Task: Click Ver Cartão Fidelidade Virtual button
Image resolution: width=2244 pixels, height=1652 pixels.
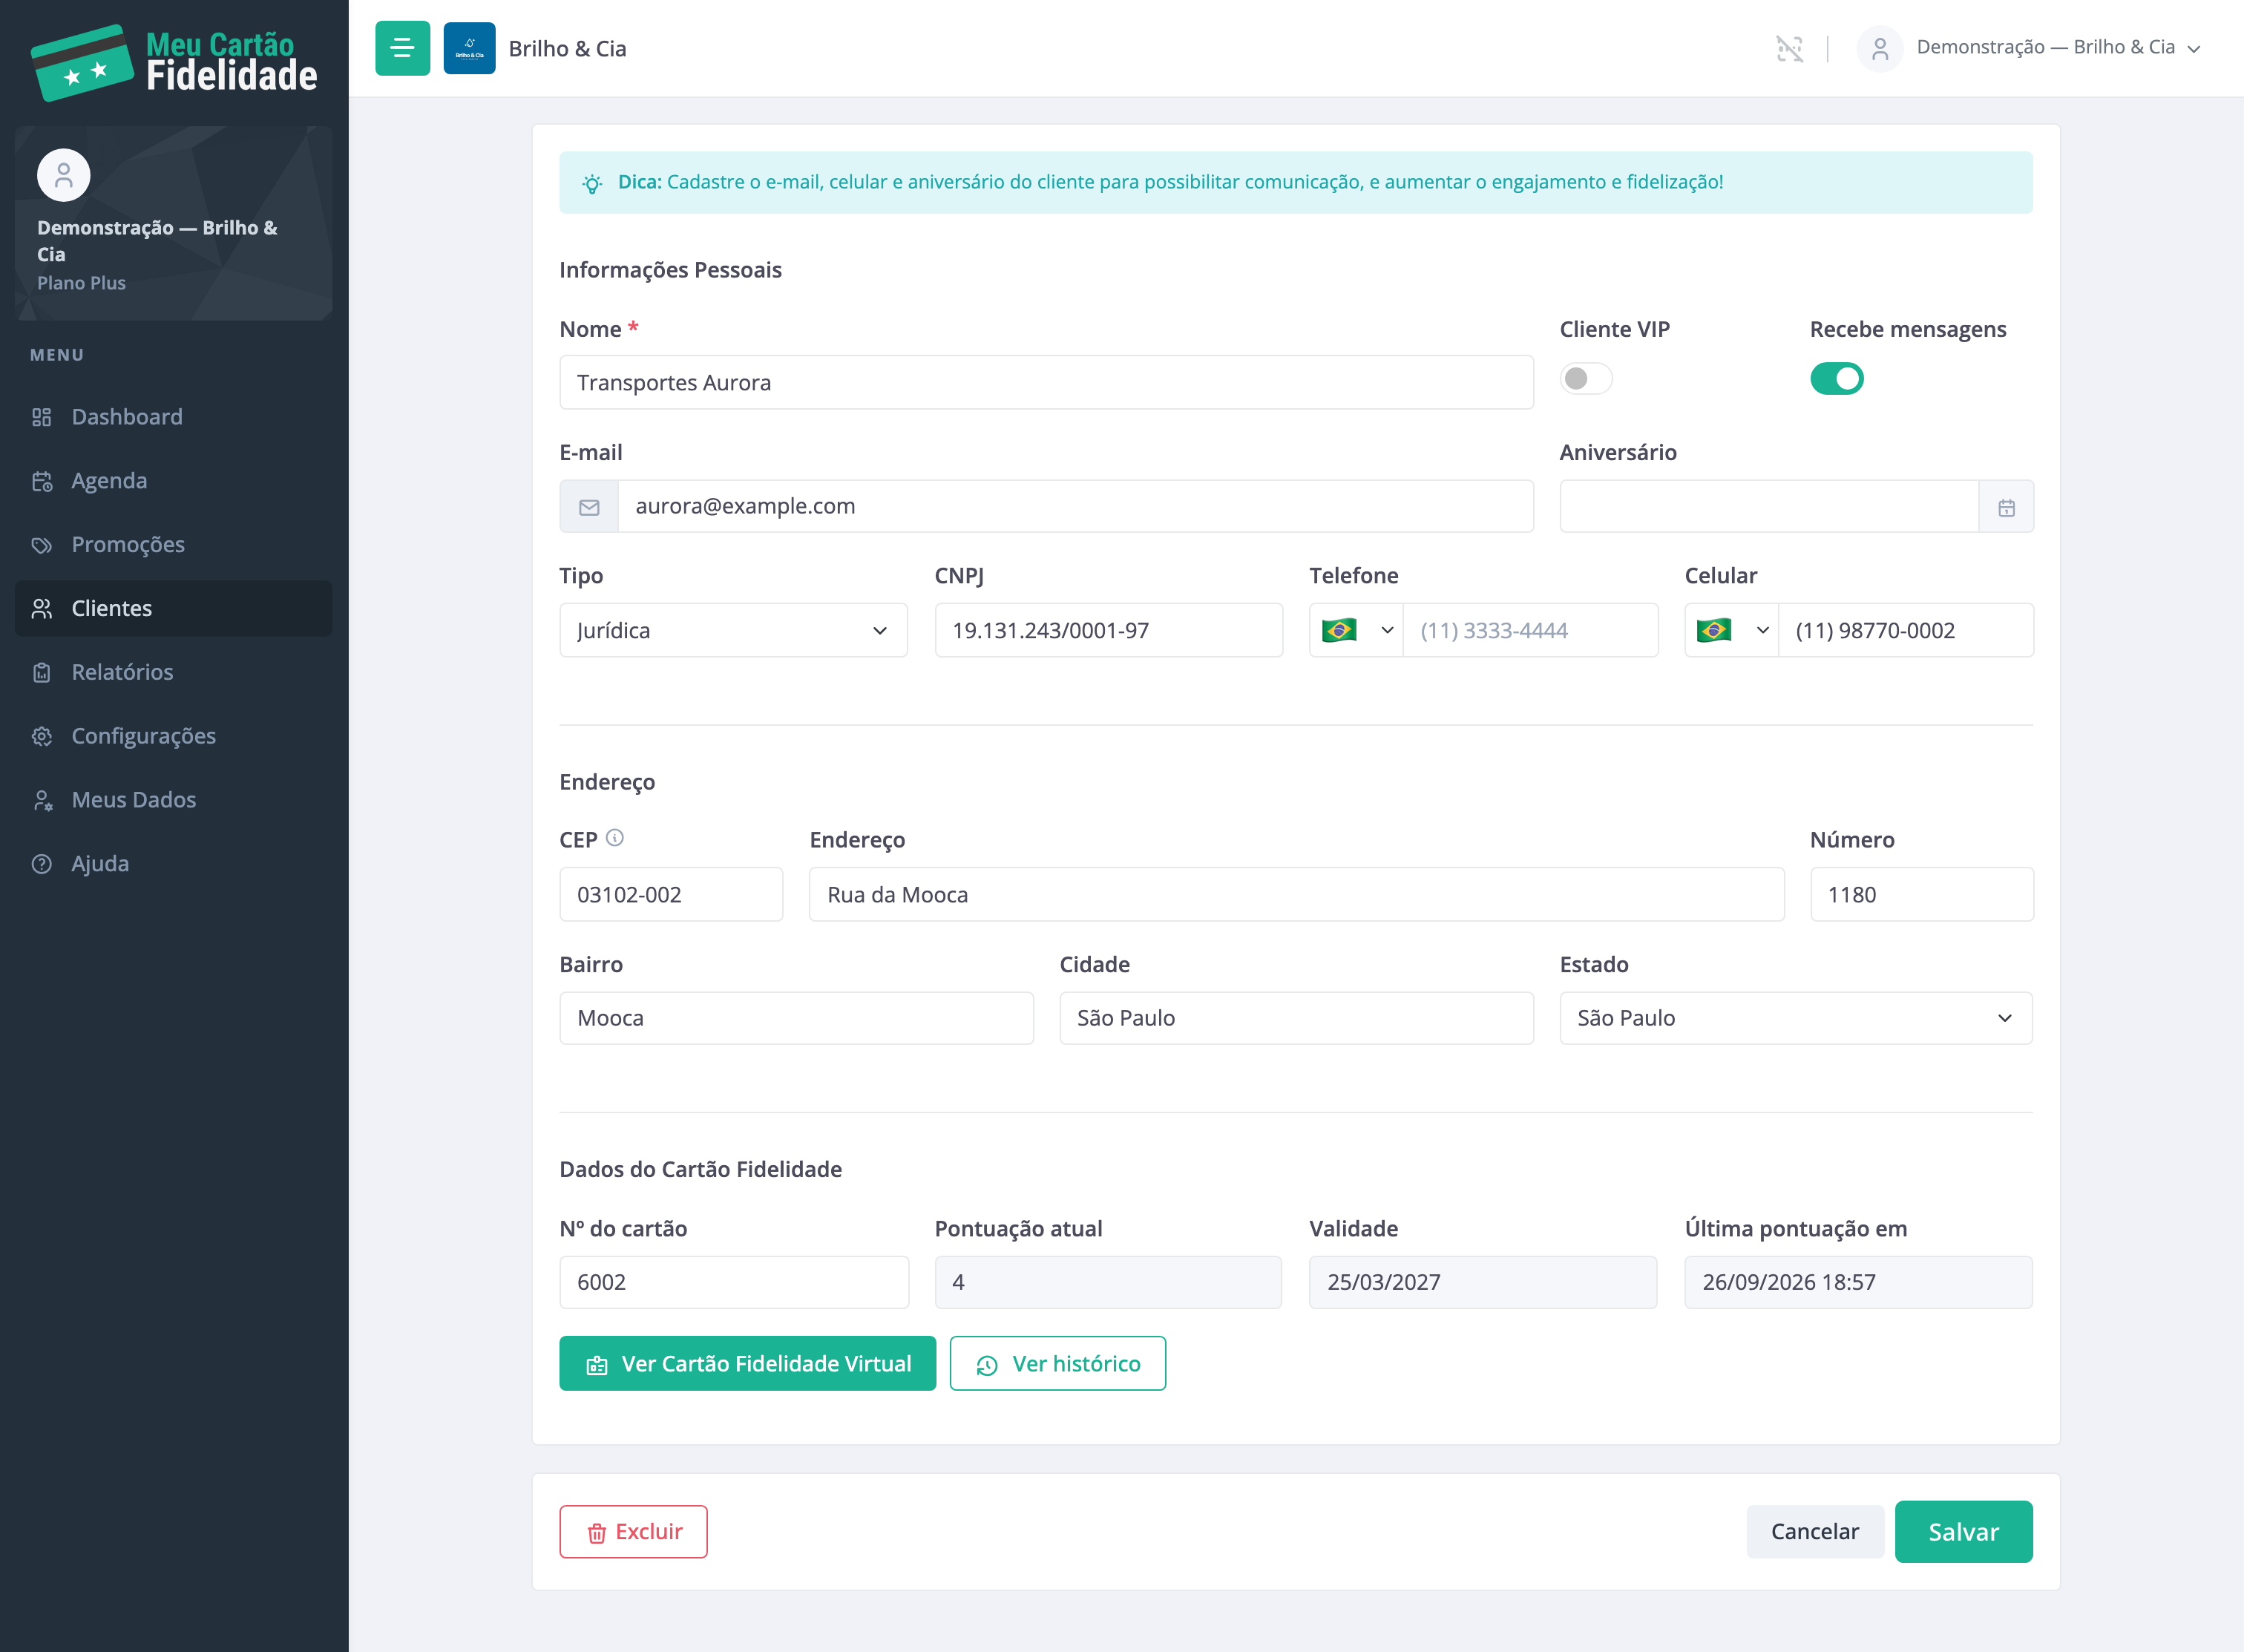Action: pyautogui.click(x=748, y=1364)
